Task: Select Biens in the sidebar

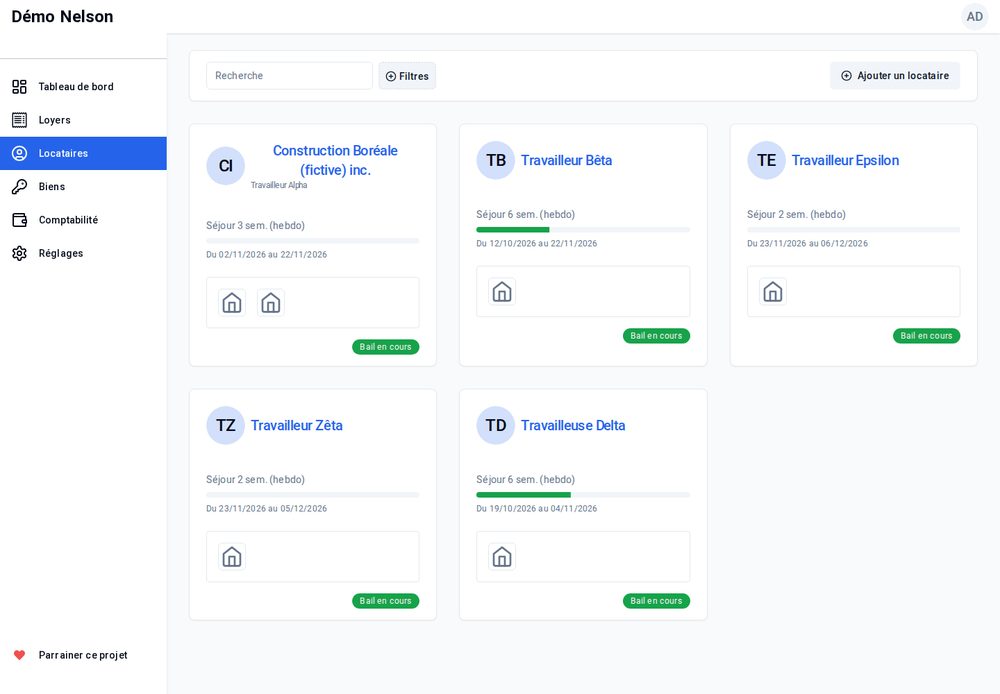Action: (x=84, y=186)
